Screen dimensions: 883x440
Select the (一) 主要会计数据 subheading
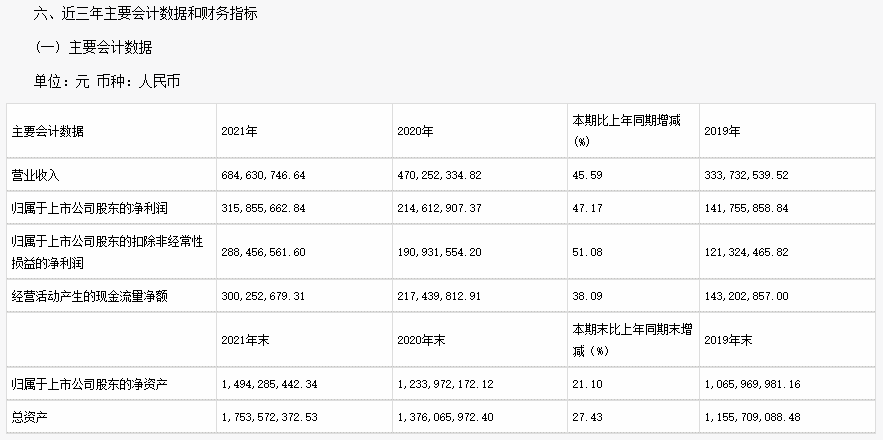pos(93,47)
